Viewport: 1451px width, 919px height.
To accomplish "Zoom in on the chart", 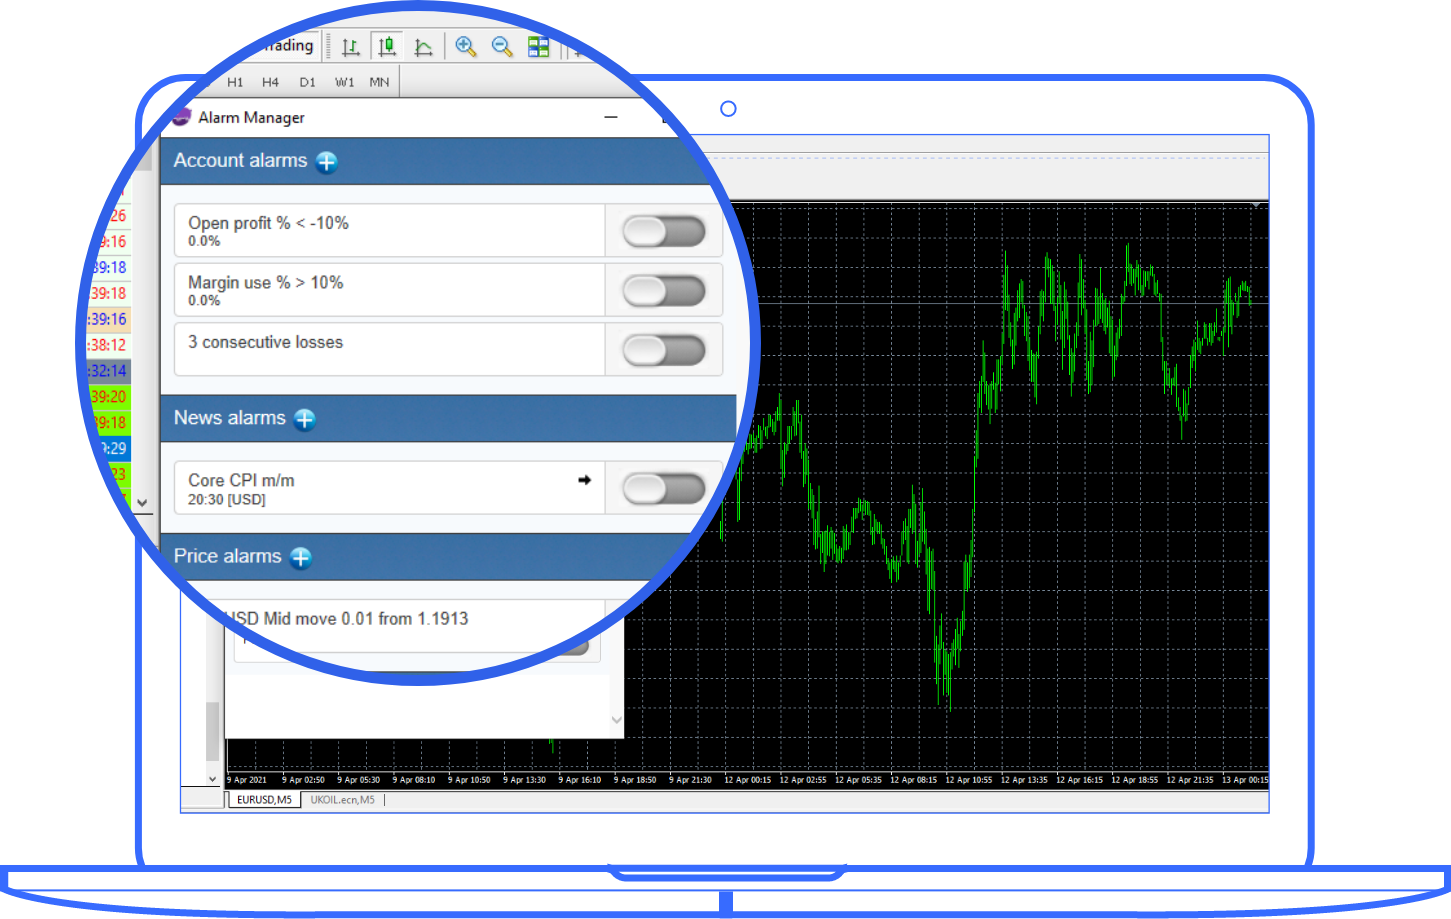I will [466, 47].
